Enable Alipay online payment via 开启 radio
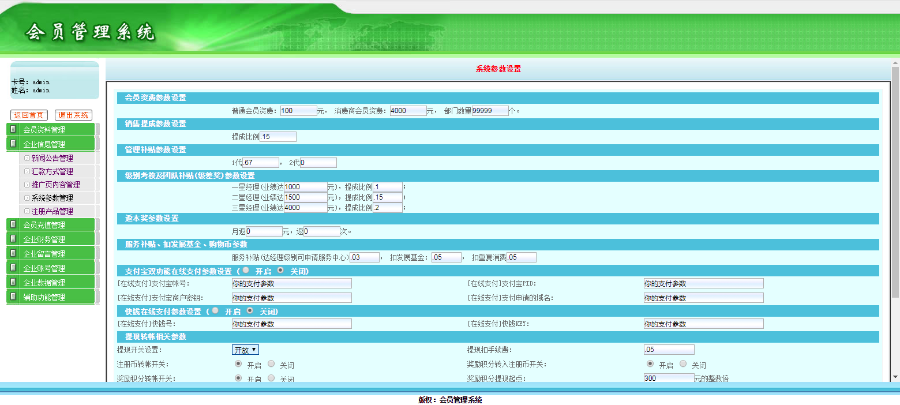 (246, 270)
